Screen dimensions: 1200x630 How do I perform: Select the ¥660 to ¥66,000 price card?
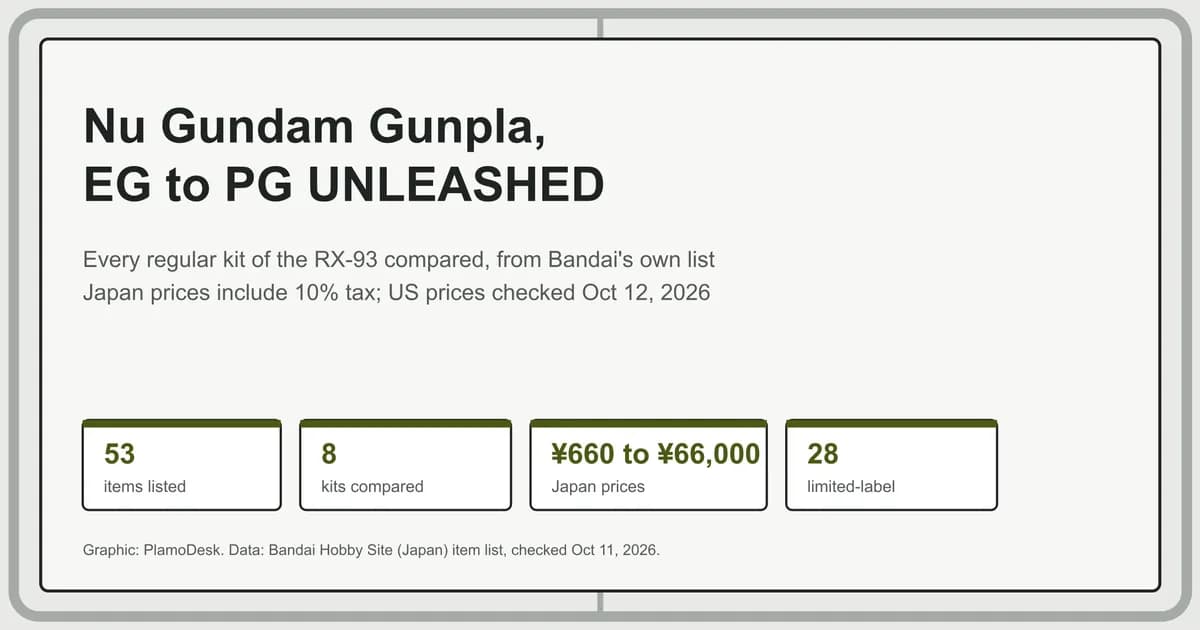(648, 465)
